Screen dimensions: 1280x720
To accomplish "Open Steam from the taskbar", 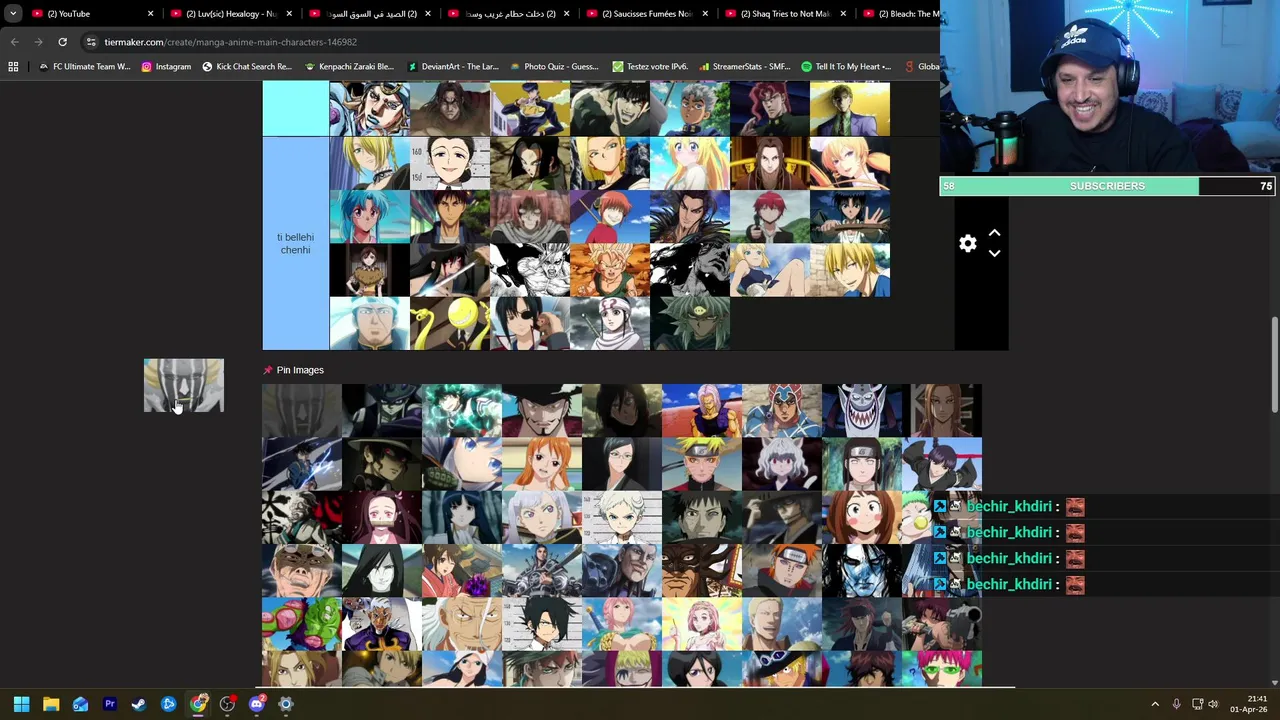I will [x=139, y=704].
